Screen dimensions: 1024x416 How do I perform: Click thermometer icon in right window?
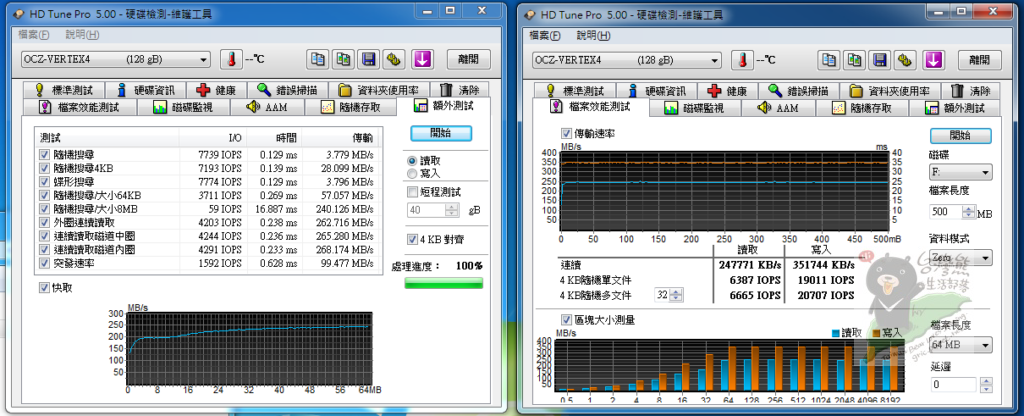click(x=743, y=60)
